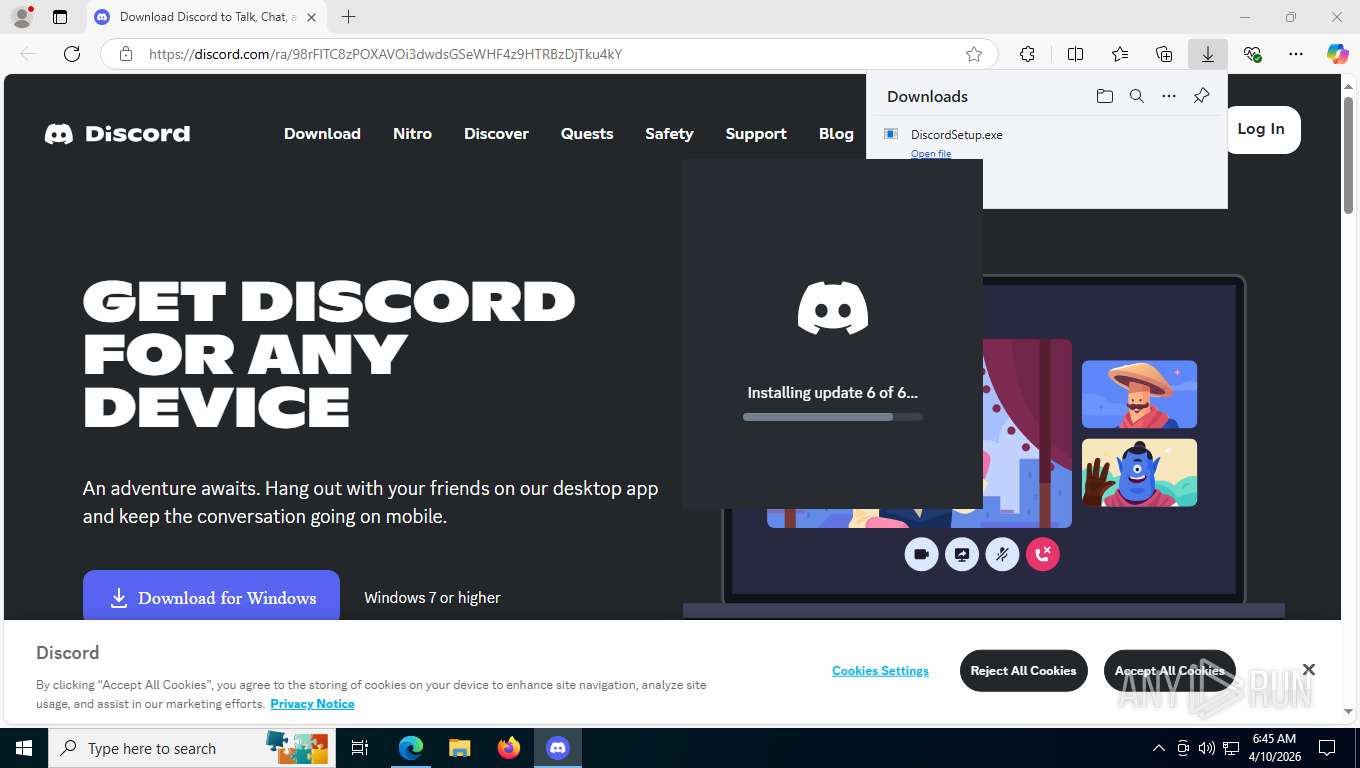Click Download for Windows button
This screenshot has height=768, width=1360.
click(211, 597)
